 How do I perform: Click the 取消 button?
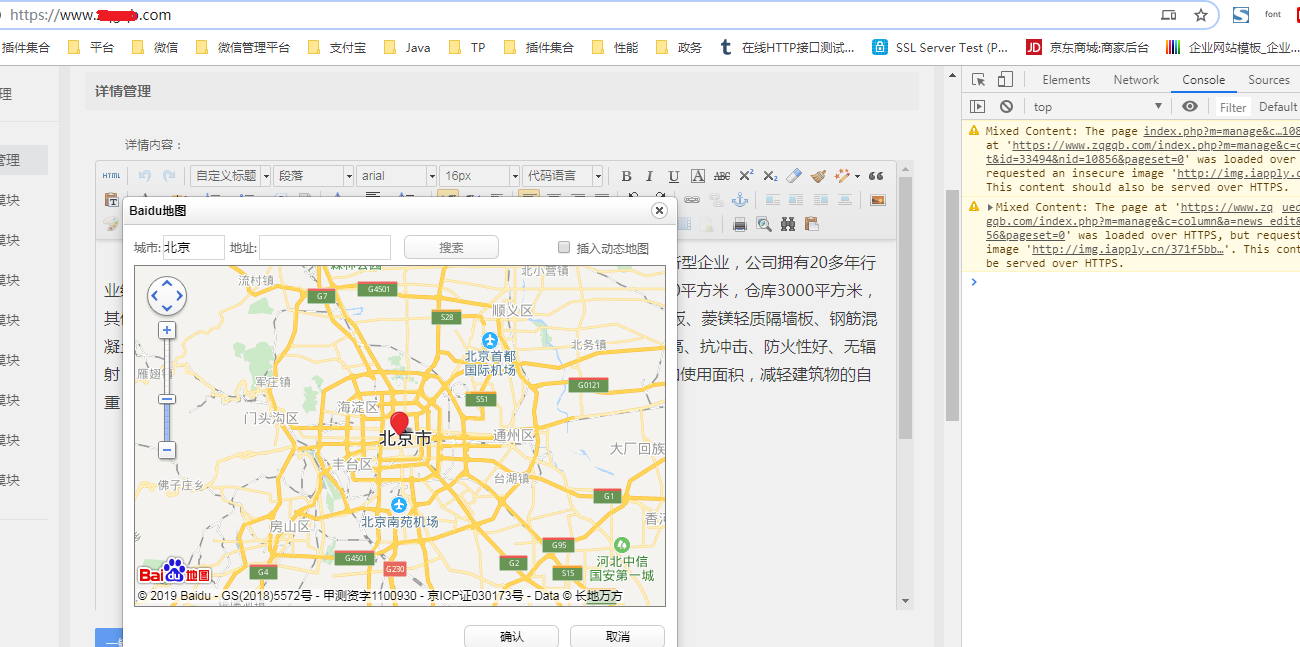(617, 636)
